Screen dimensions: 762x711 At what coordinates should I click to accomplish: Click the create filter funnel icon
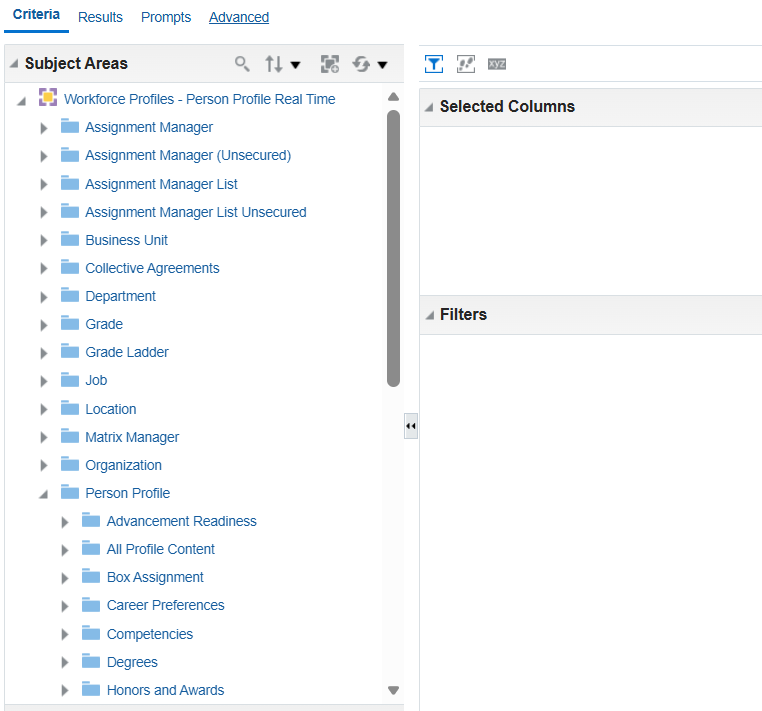(x=433, y=64)
